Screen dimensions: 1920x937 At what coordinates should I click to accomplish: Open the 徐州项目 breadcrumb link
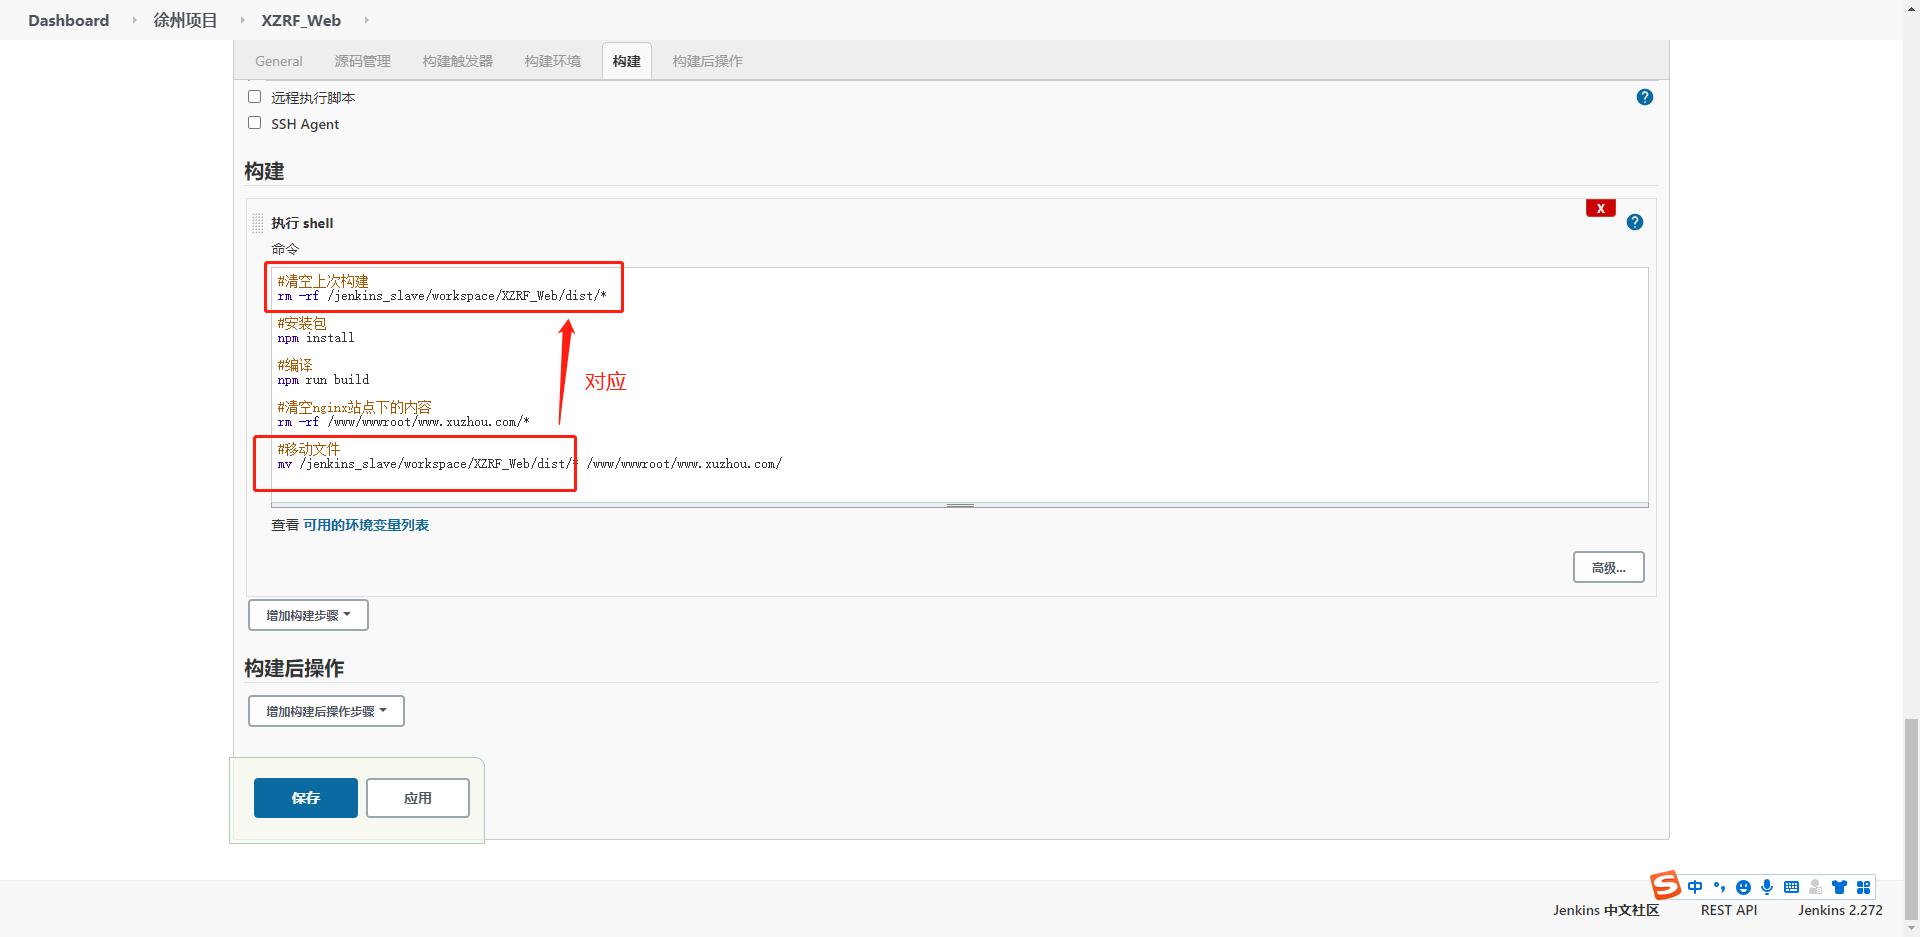(x=185, y=20)
